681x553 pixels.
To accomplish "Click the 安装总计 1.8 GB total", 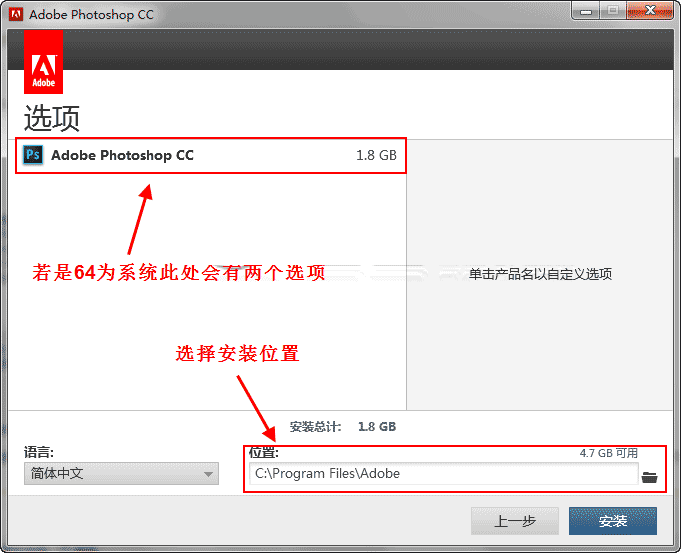I will [x=343, y=427].
